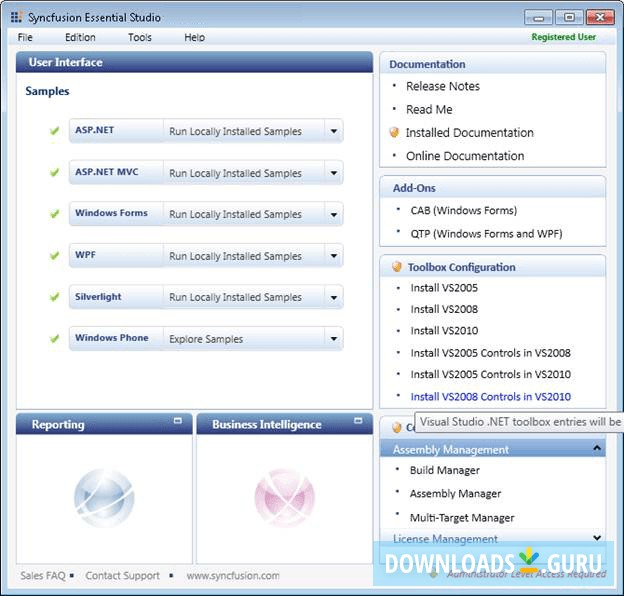Select the Windows Forms platform label
The width and height of the screenshot is (624, 596).
[x=111, y=213]
